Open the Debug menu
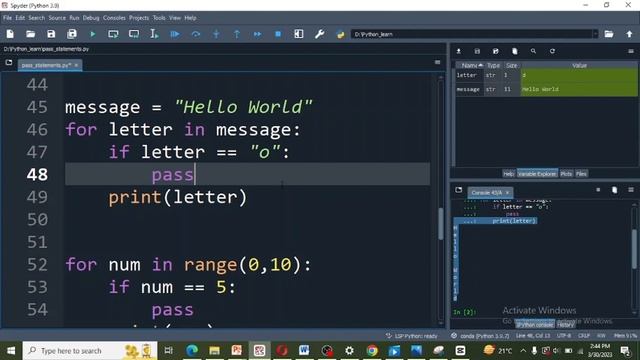The image size is (640, 360). tap(91, 18)
